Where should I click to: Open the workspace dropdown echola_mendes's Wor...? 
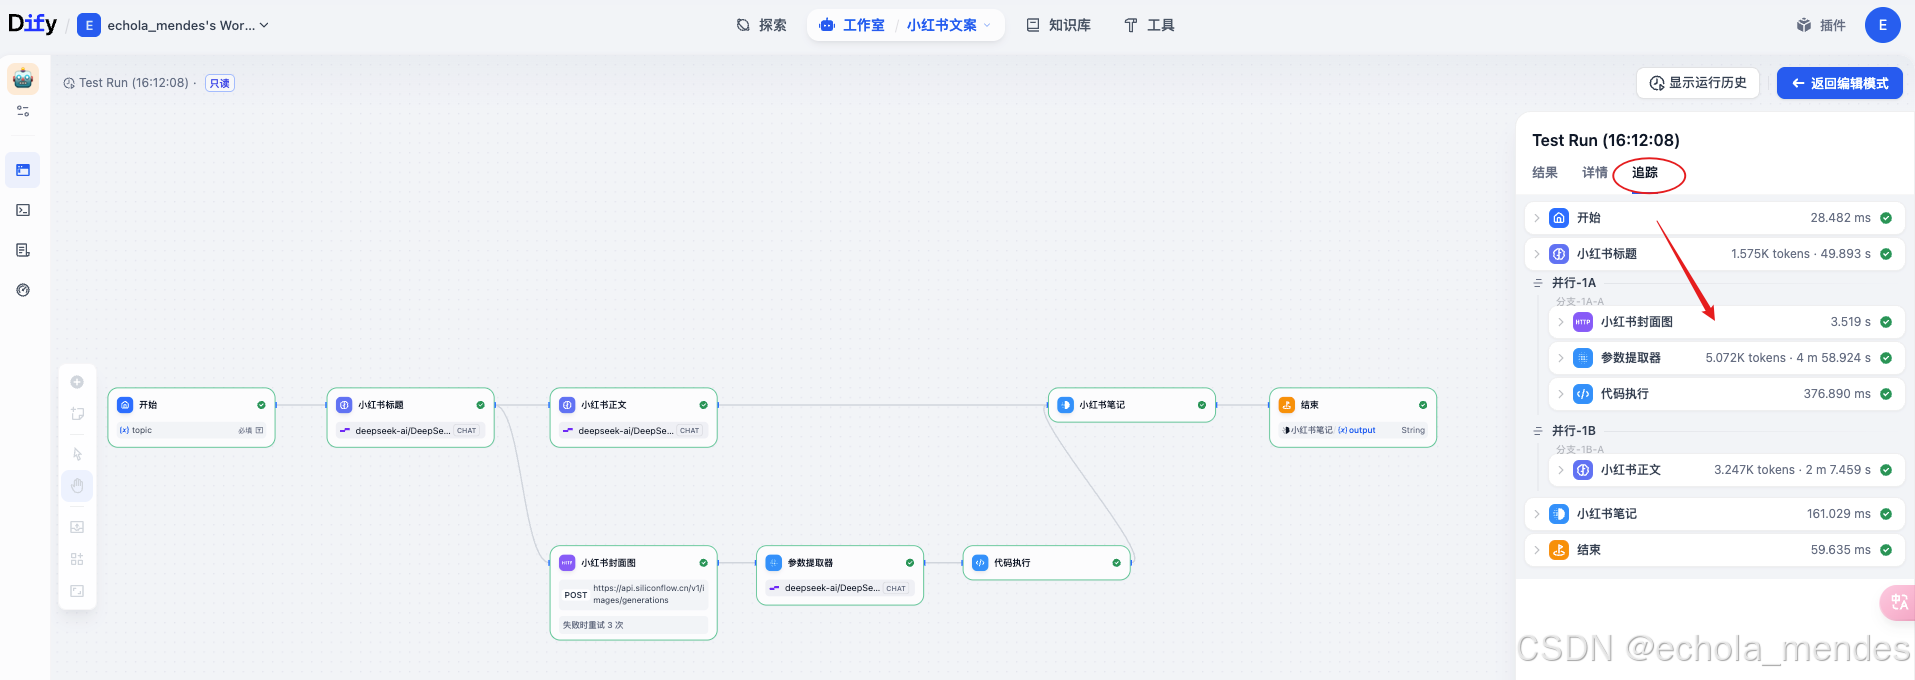point(173,25)
